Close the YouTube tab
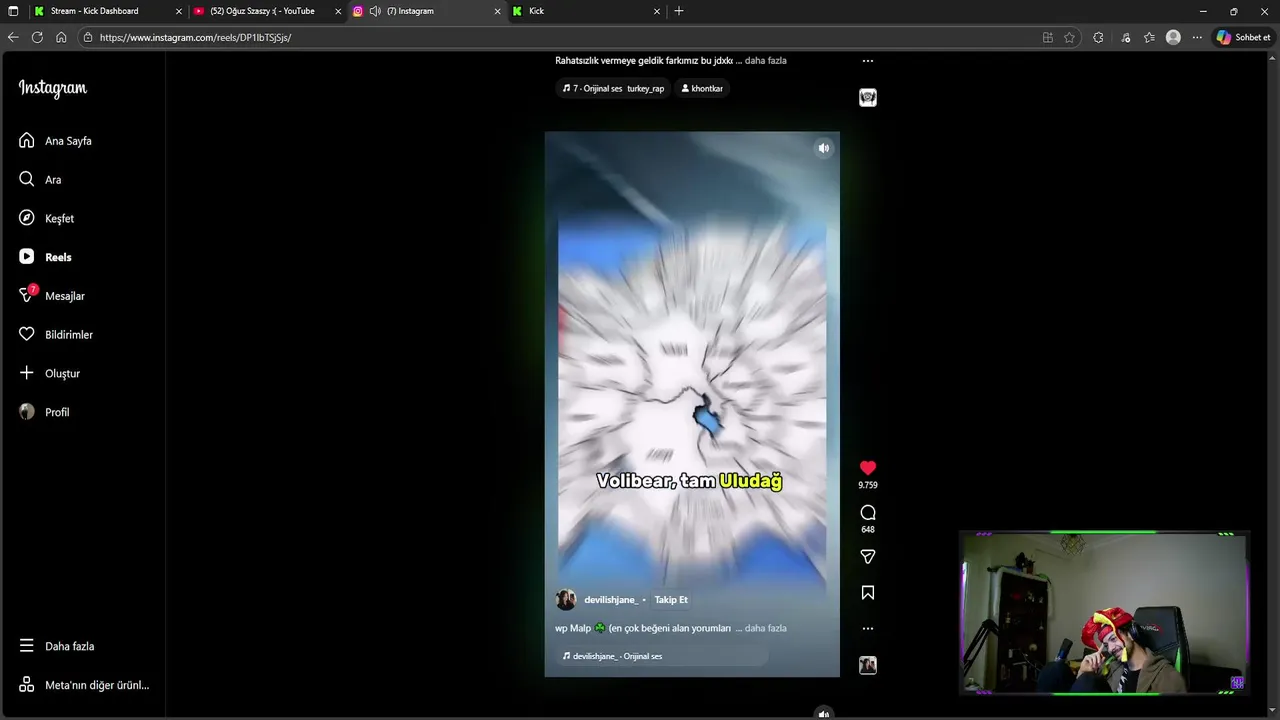 (338, 11)
